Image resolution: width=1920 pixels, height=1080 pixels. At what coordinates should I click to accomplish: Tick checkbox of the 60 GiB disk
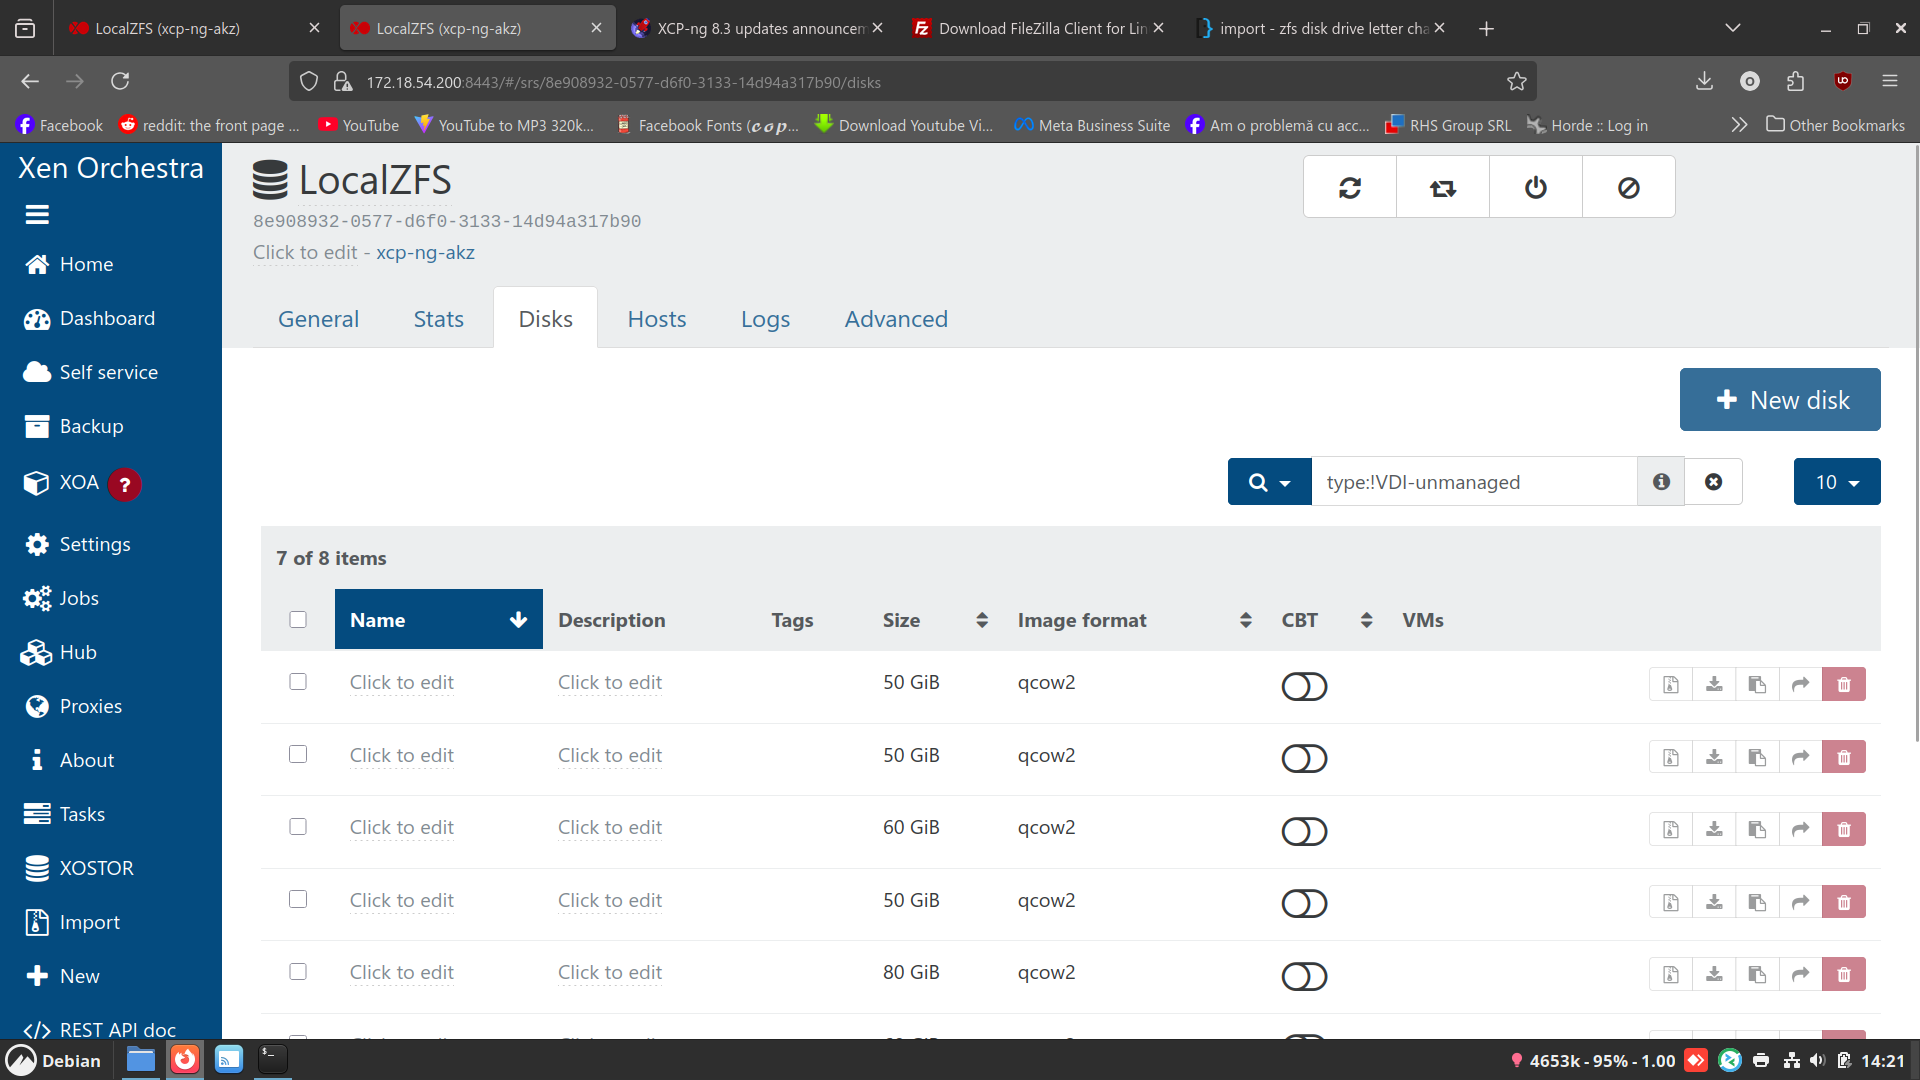coord(298,827)
